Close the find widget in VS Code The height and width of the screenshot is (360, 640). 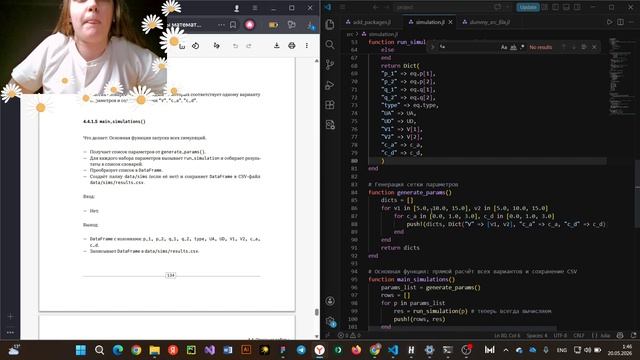tap(594, 47)
